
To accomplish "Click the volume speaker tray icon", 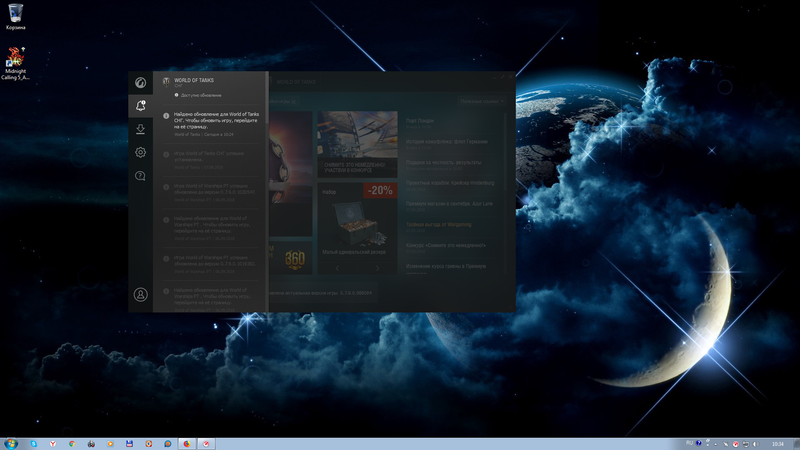I will click(x=756, y=444).
